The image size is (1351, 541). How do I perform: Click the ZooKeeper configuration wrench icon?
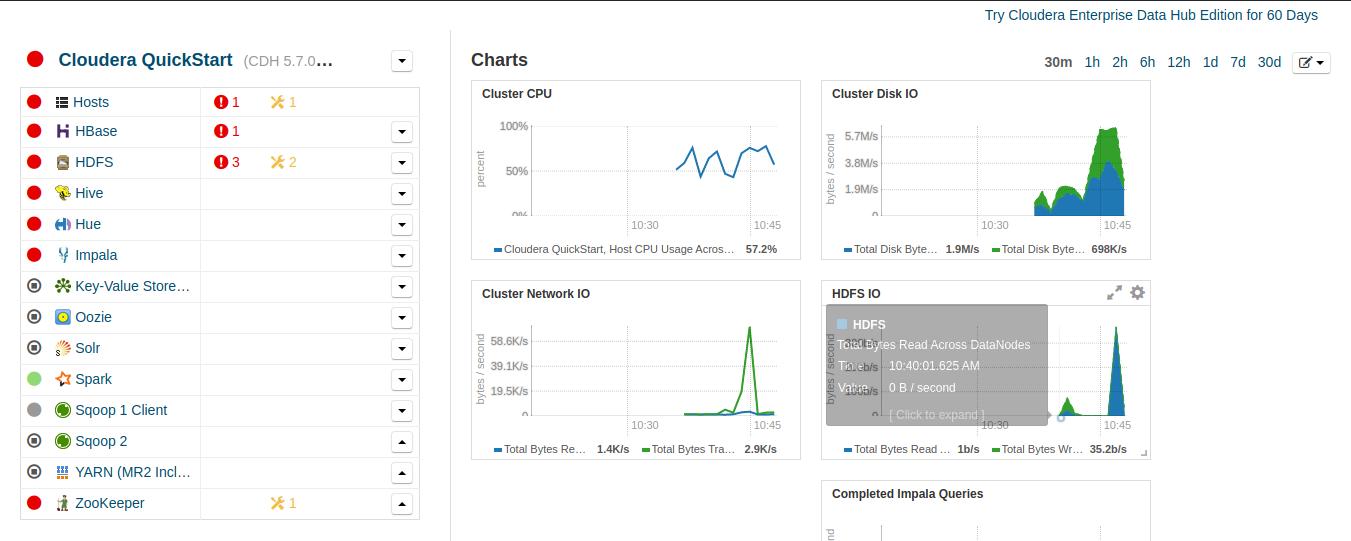278,503
